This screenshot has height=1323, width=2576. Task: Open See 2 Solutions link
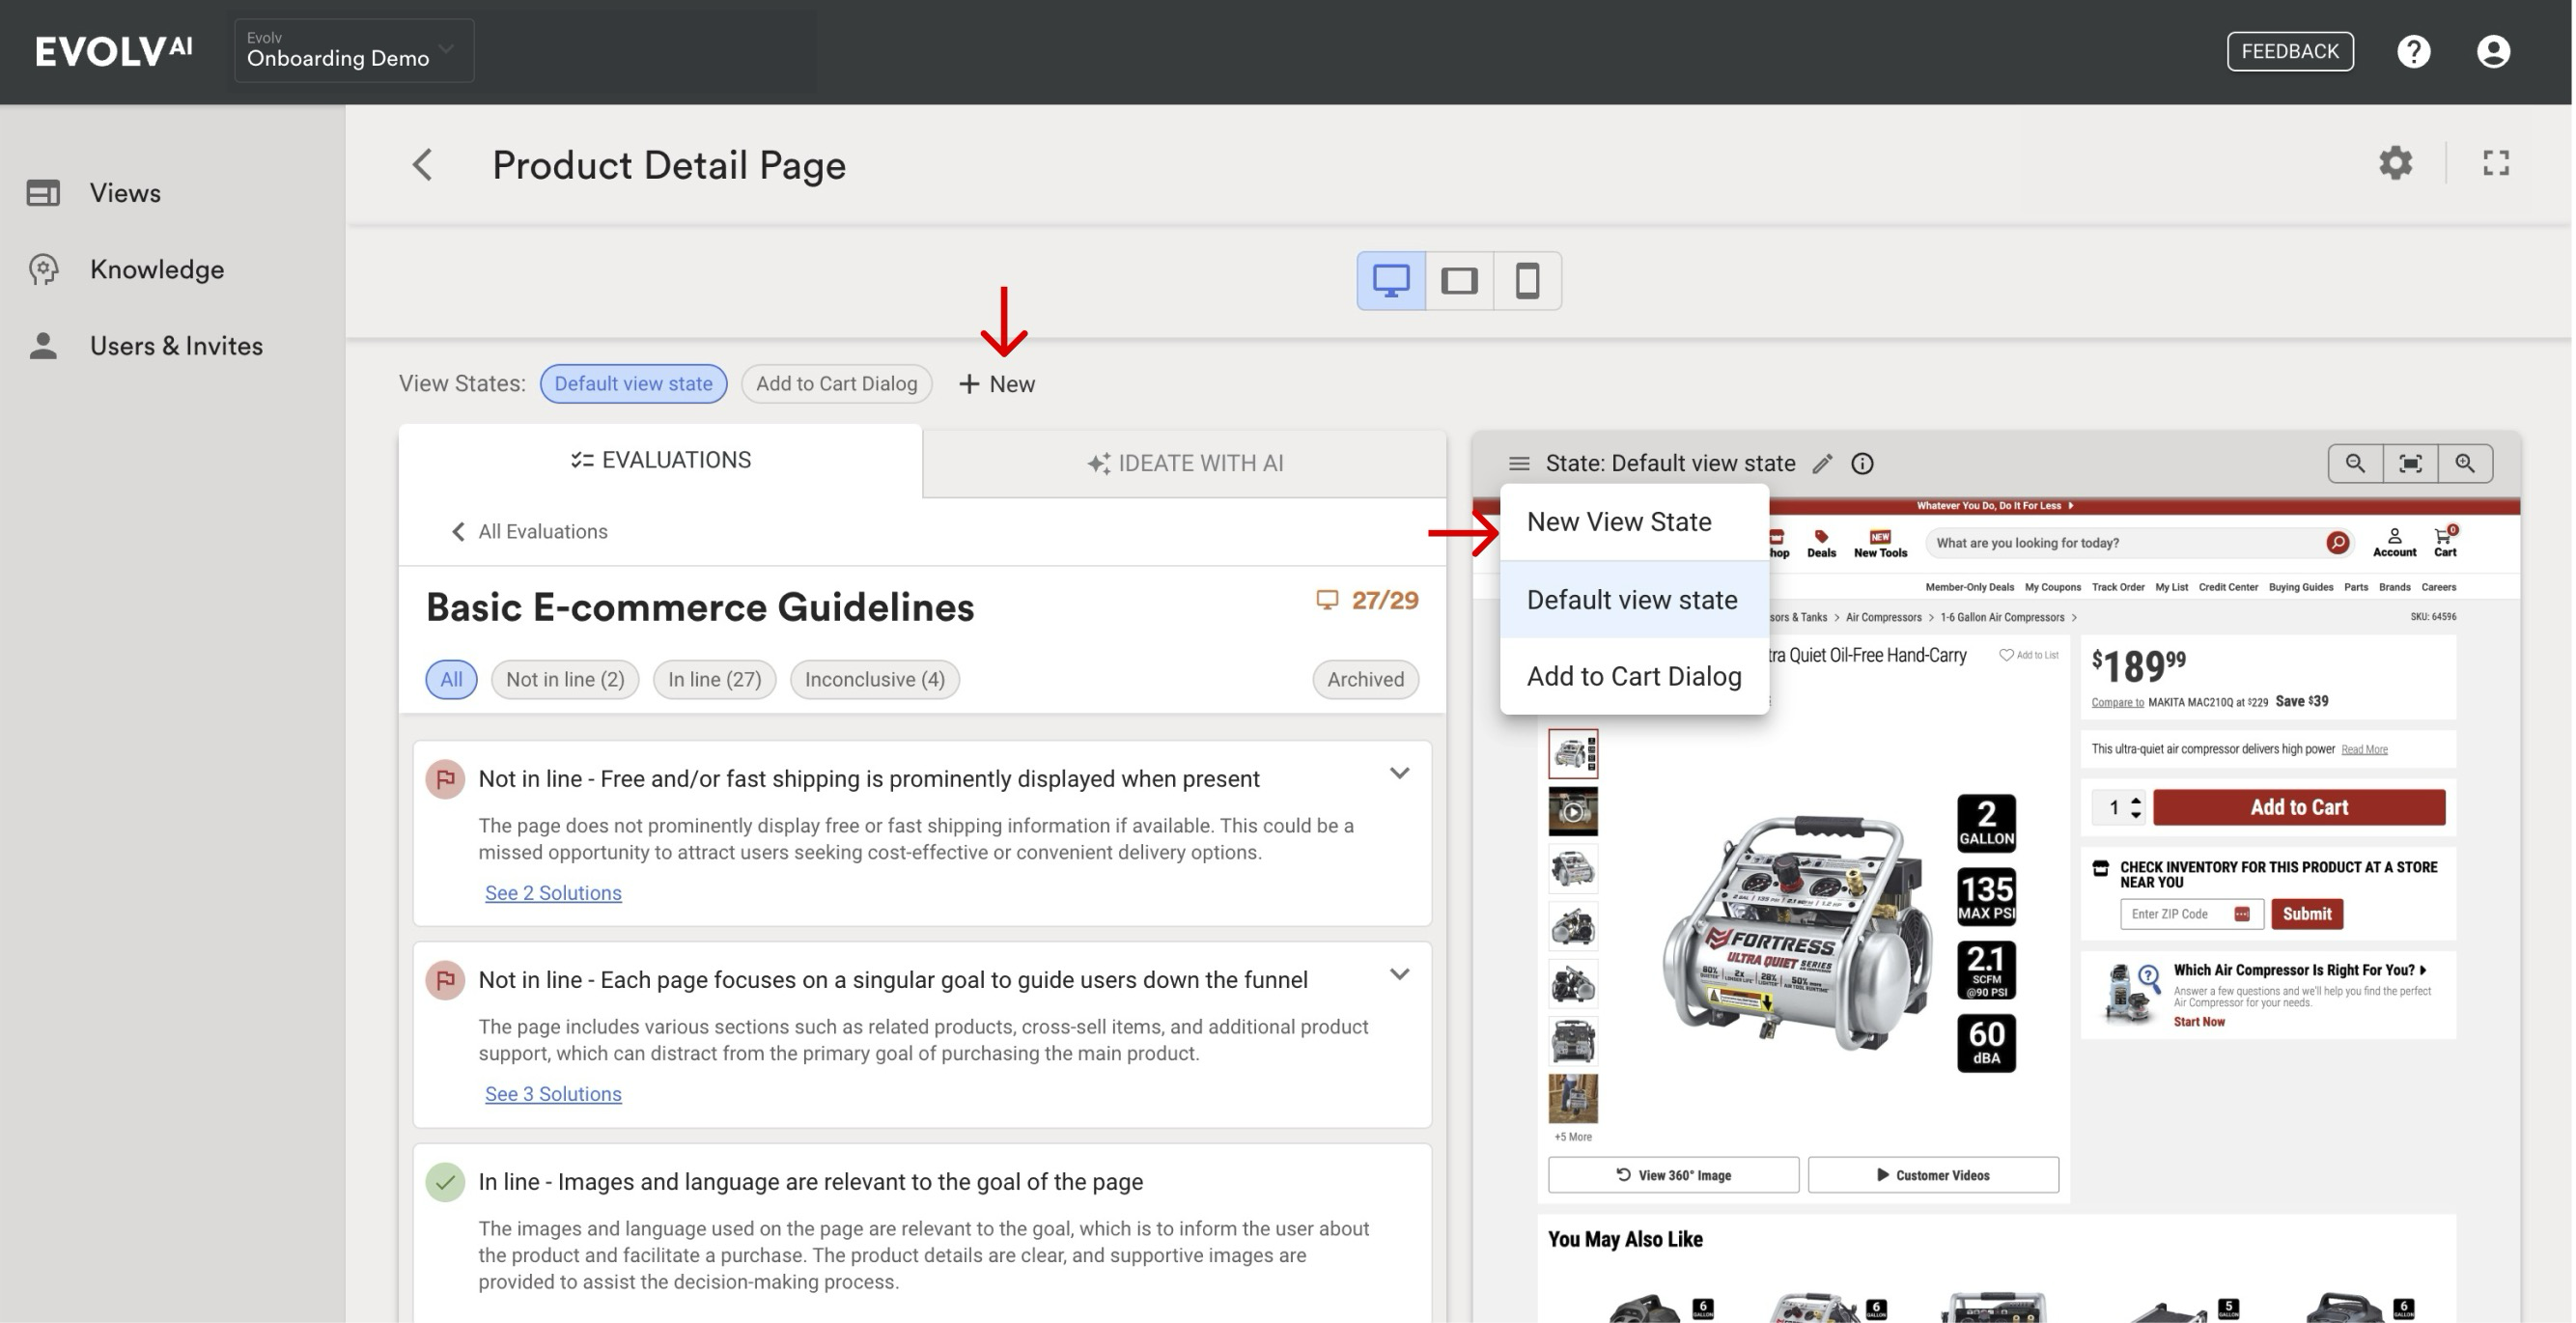coord(553,893)
